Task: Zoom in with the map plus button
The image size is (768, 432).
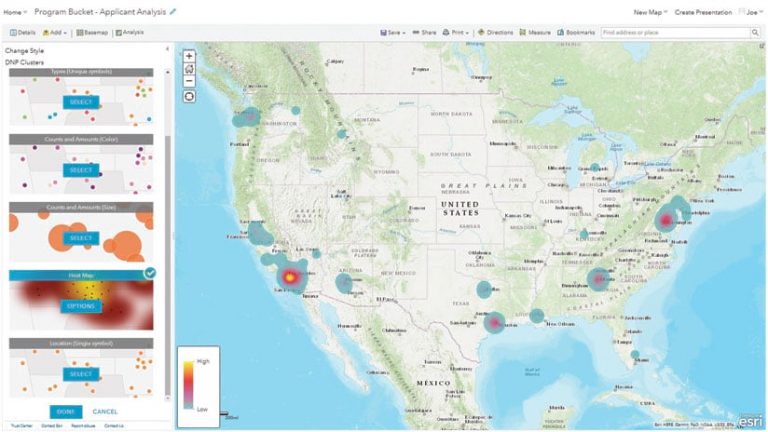Action: coord(189,56)
